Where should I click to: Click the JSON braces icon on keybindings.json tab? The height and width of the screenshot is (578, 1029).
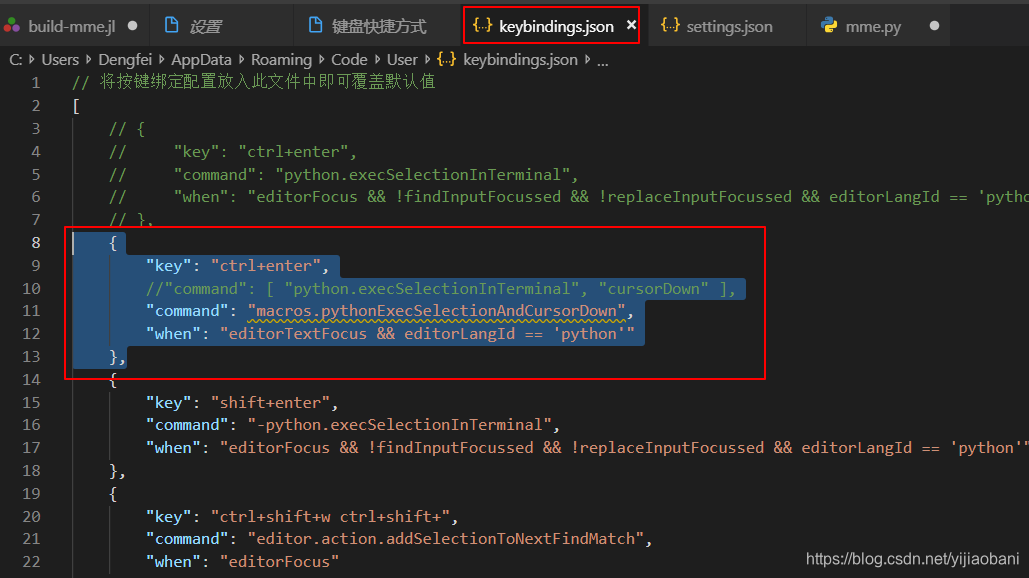coord(481,25)
